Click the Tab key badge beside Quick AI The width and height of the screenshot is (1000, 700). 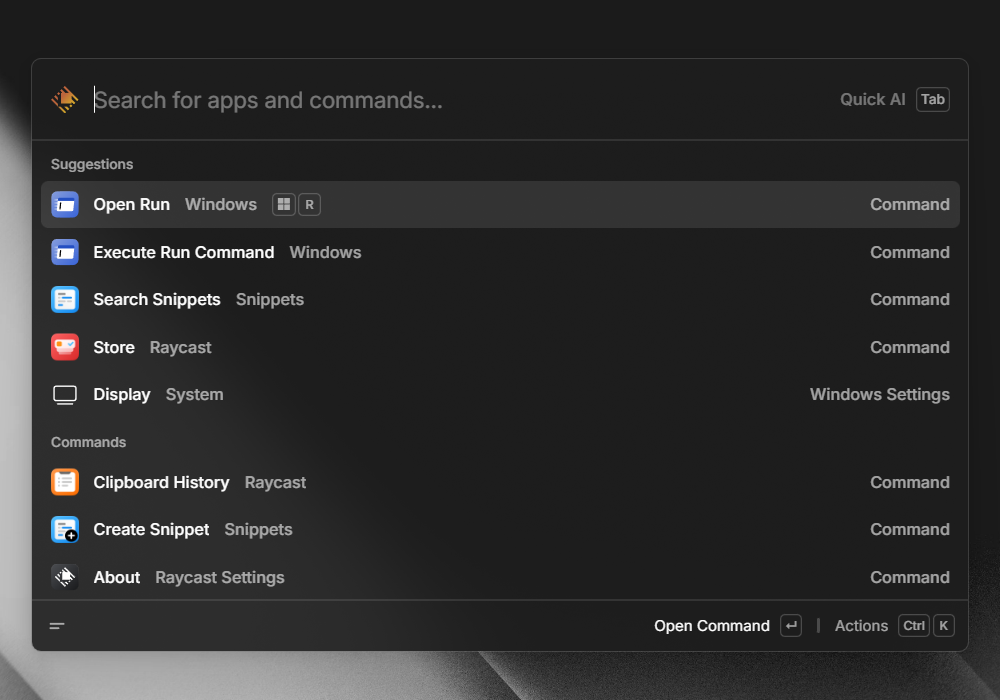pyautogui.click(x=932, y=100)
